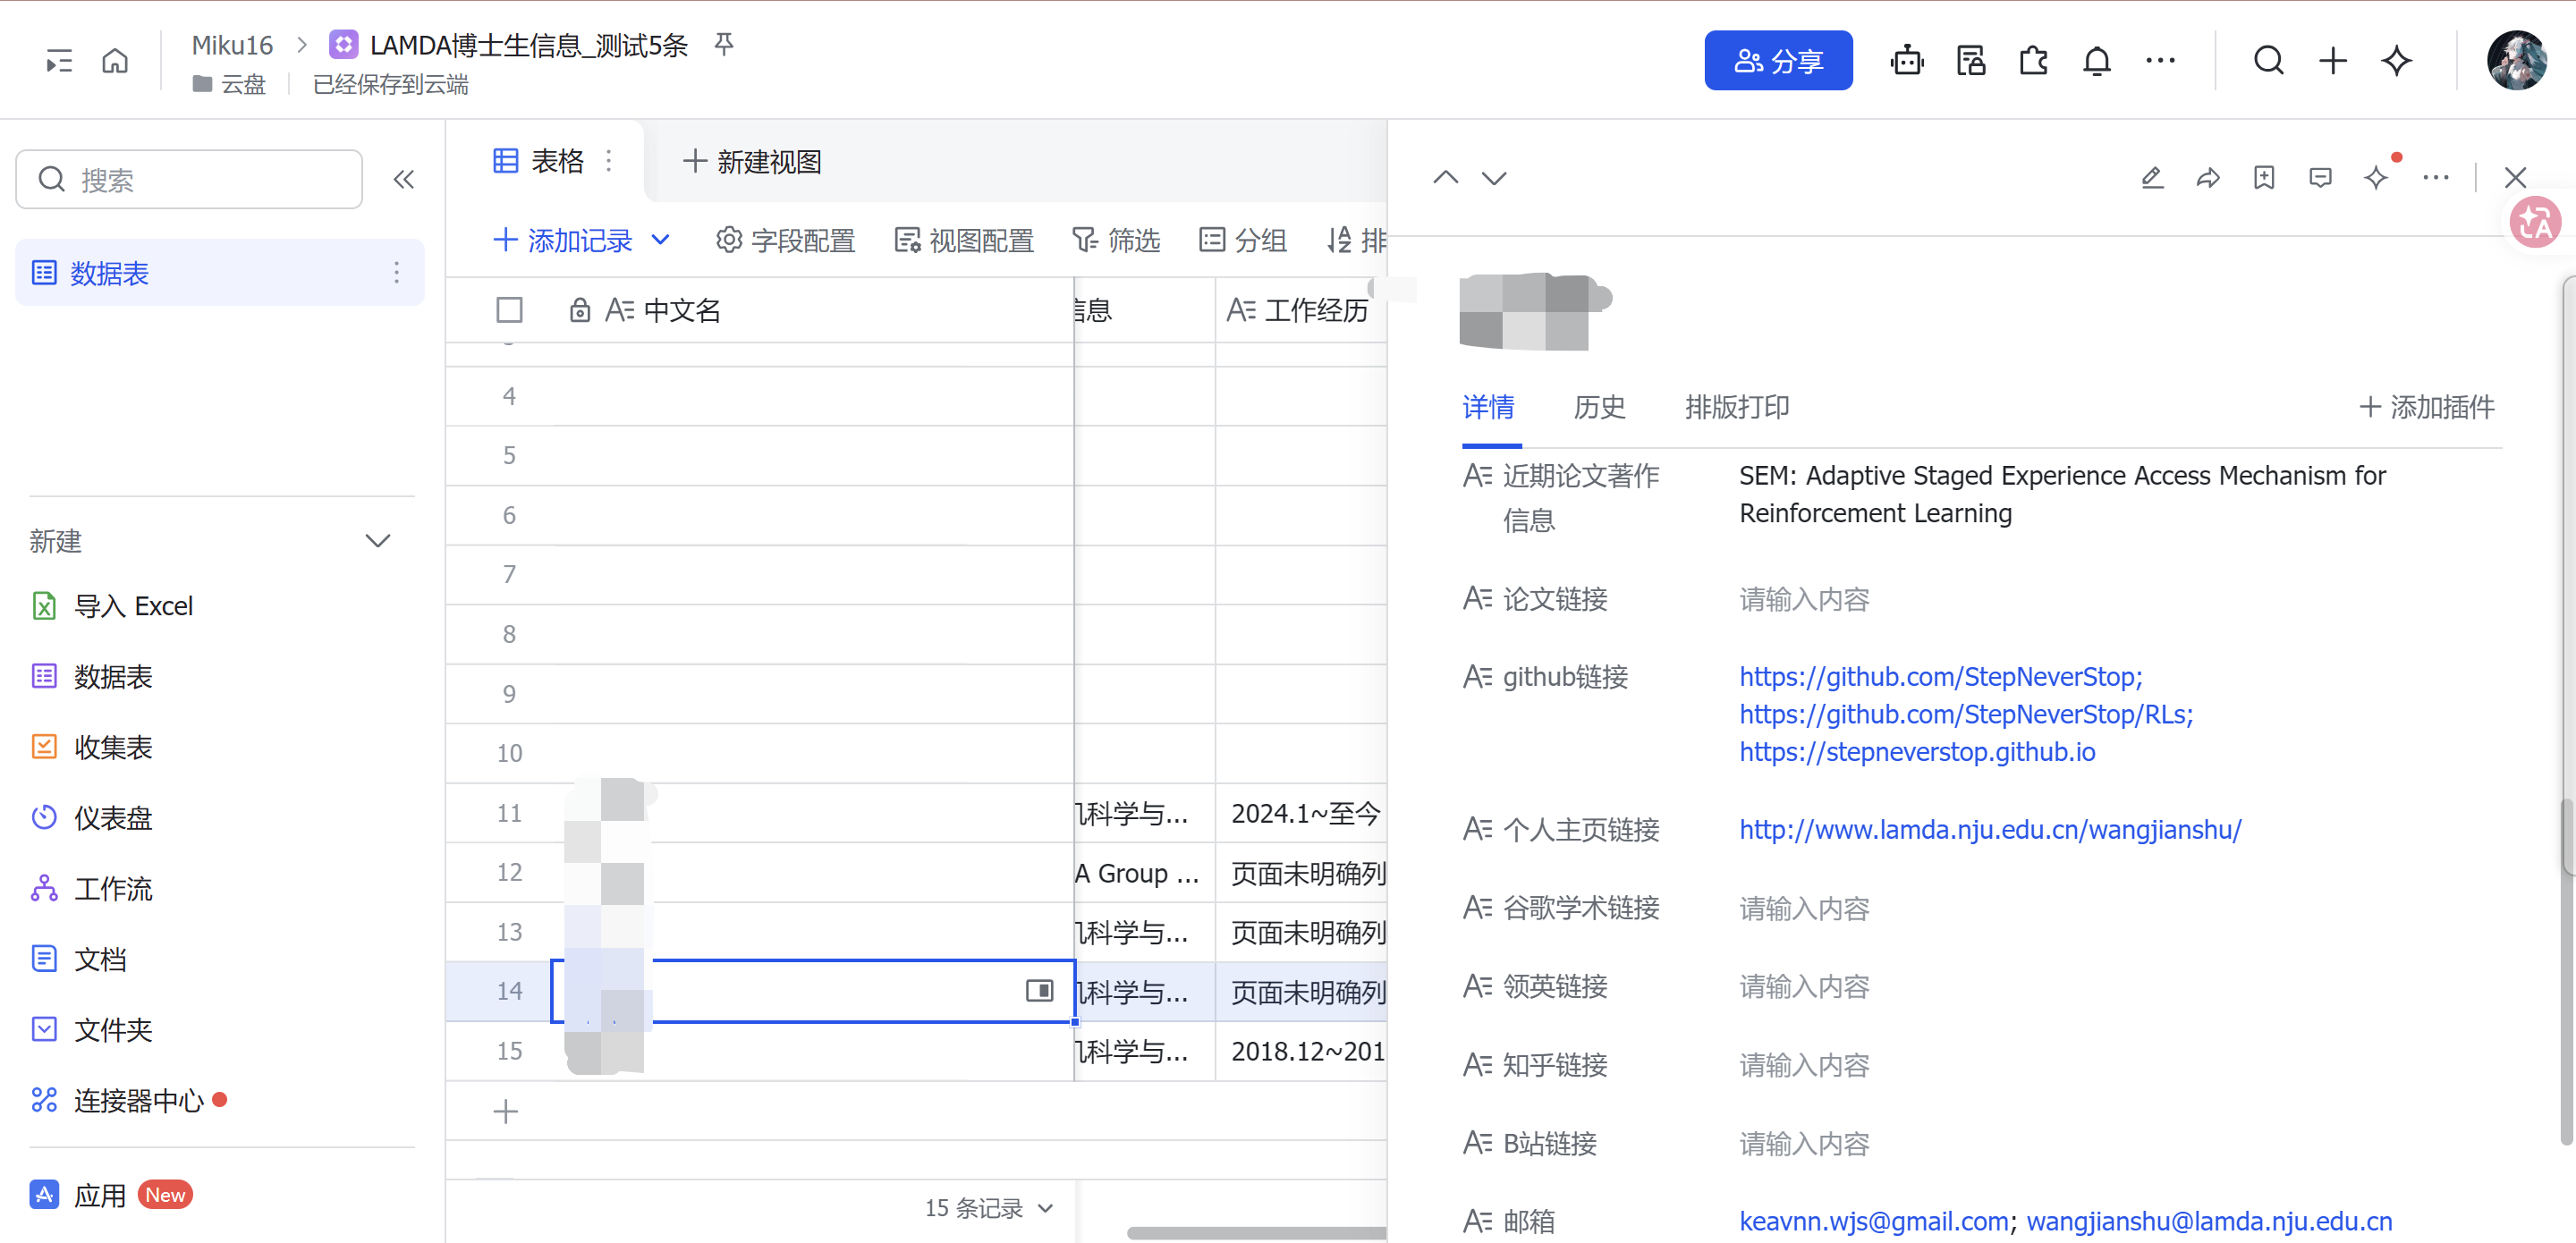
Task: Click the share arrow icon in record panel
Action: pos(2208,178)
